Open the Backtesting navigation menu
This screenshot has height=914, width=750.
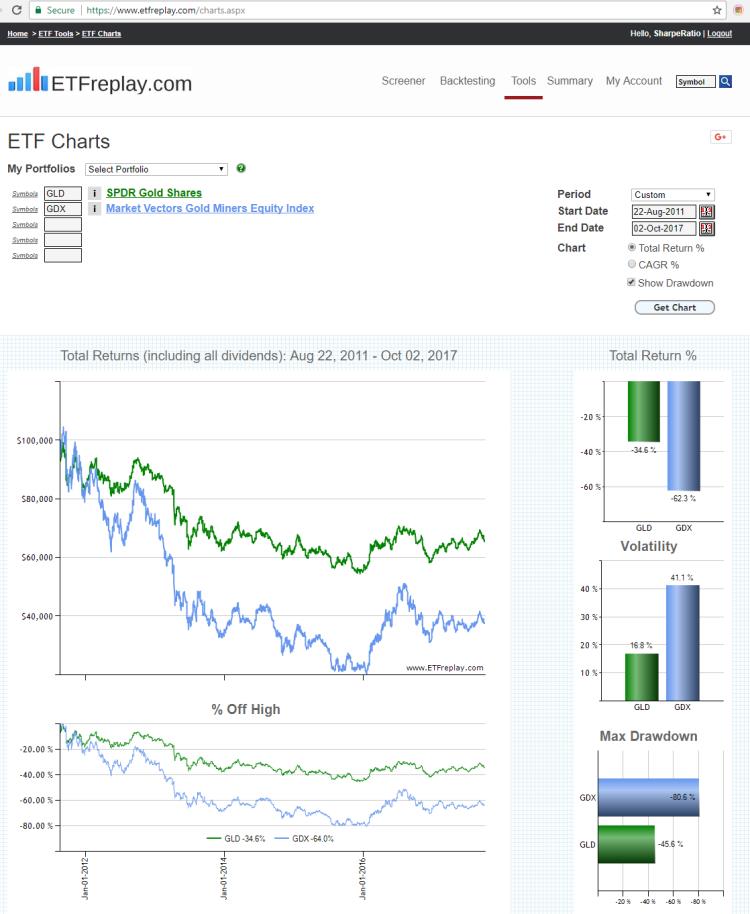point(467,81)
